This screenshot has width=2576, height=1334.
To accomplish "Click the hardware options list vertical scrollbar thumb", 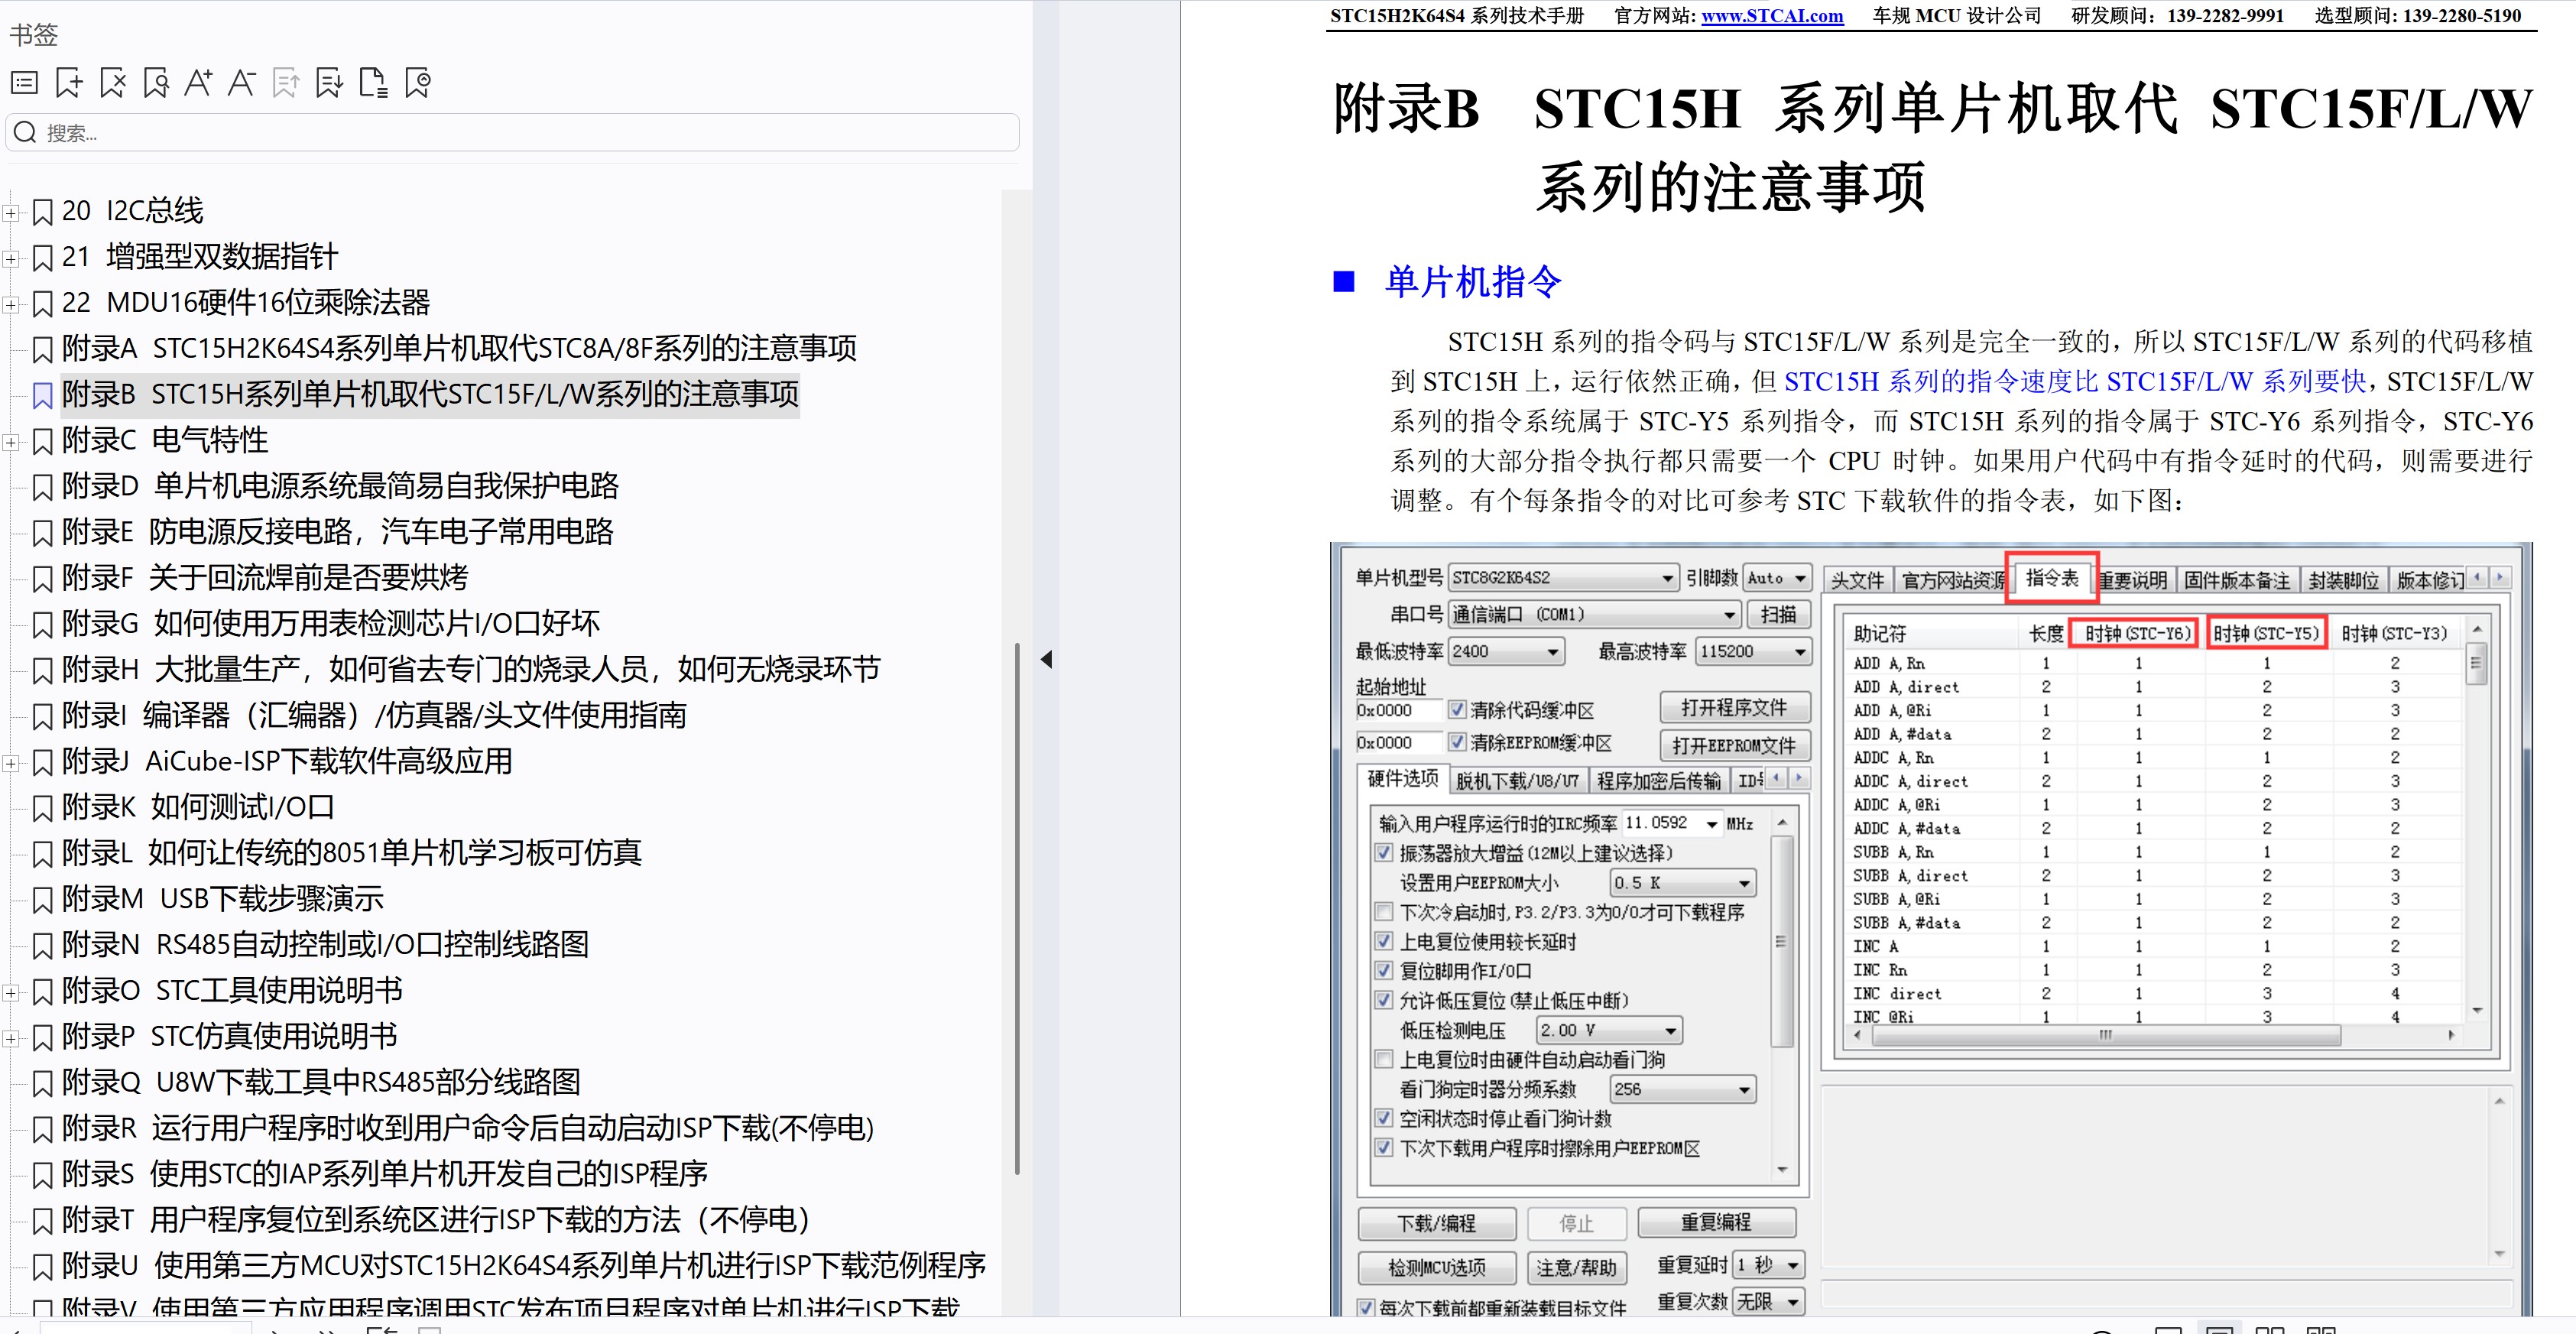I will pyautogui.click(x=1780, y=941).
